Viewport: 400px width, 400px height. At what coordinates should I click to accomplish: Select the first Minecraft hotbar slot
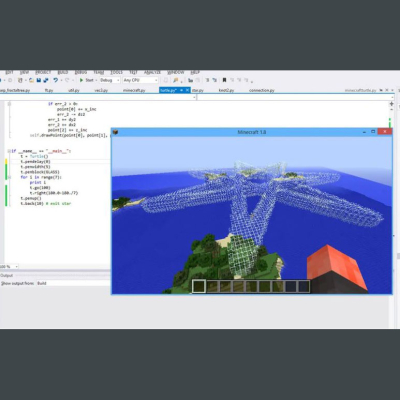(199, 286)
